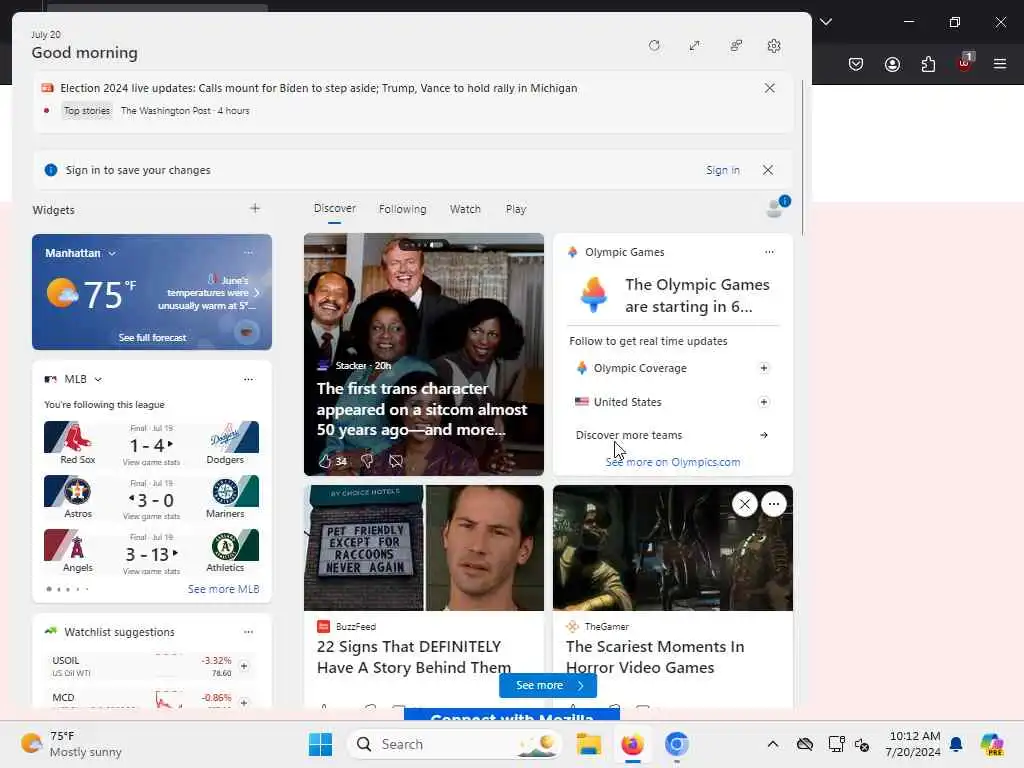View Angels vs Athletics game stats
The image size is (1024, 768).
click(x=151, y=571)
